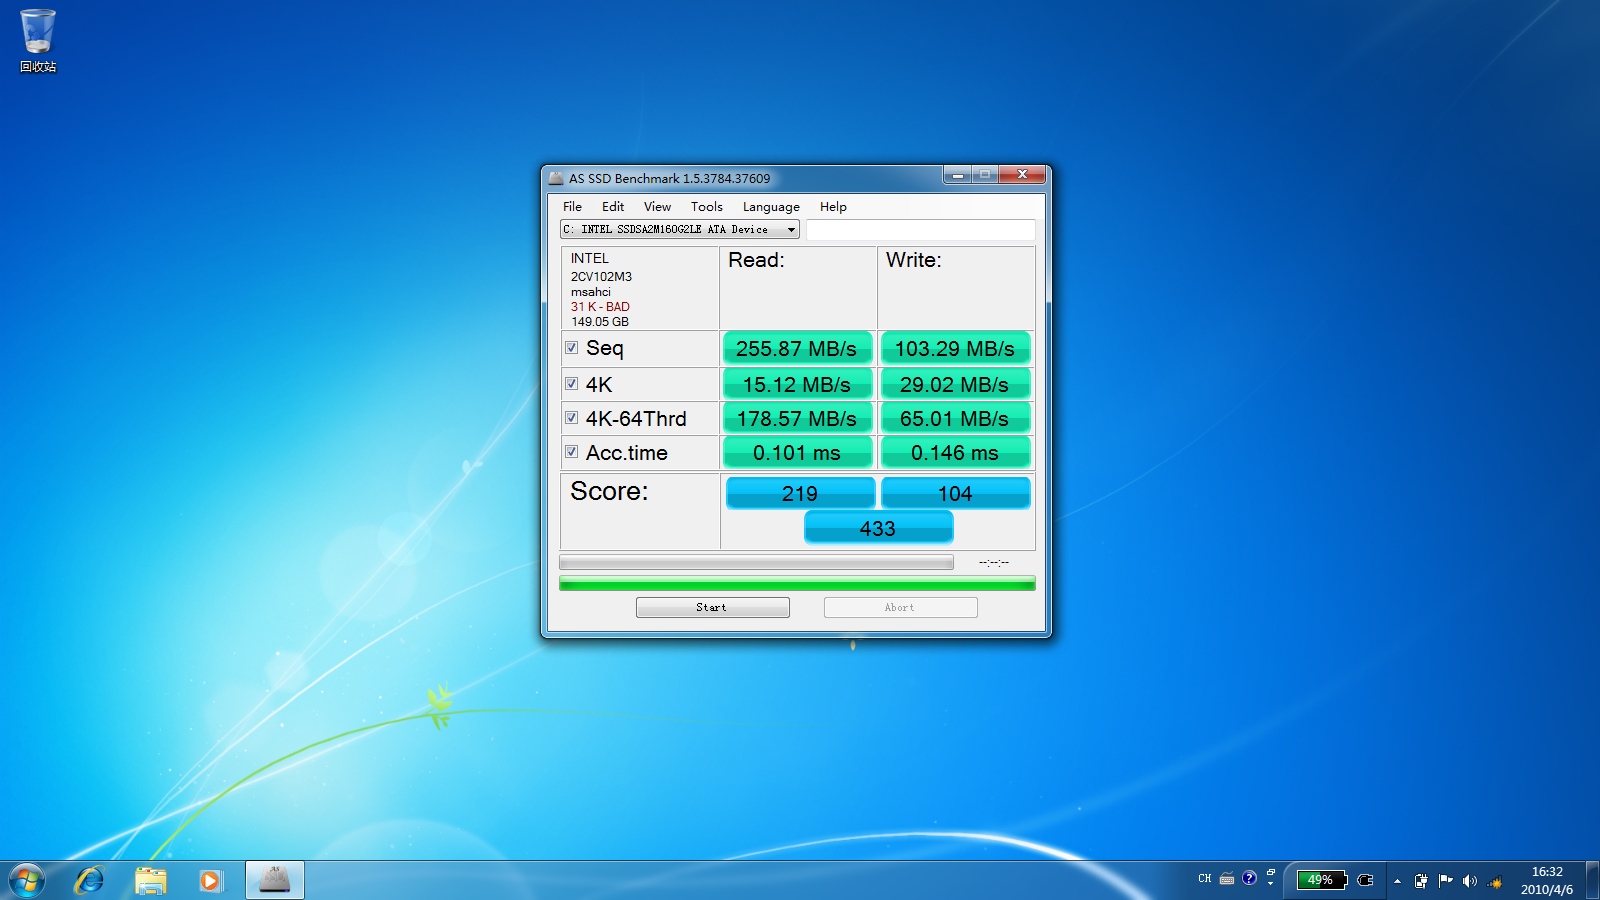Viewport: 1600px width, 900px height.
Task: Click the read score 219
Action: [800, 493]
